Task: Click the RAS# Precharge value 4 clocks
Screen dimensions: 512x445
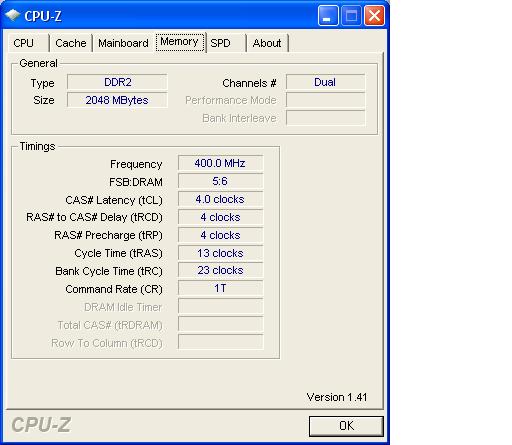Action: pos(220,235)
